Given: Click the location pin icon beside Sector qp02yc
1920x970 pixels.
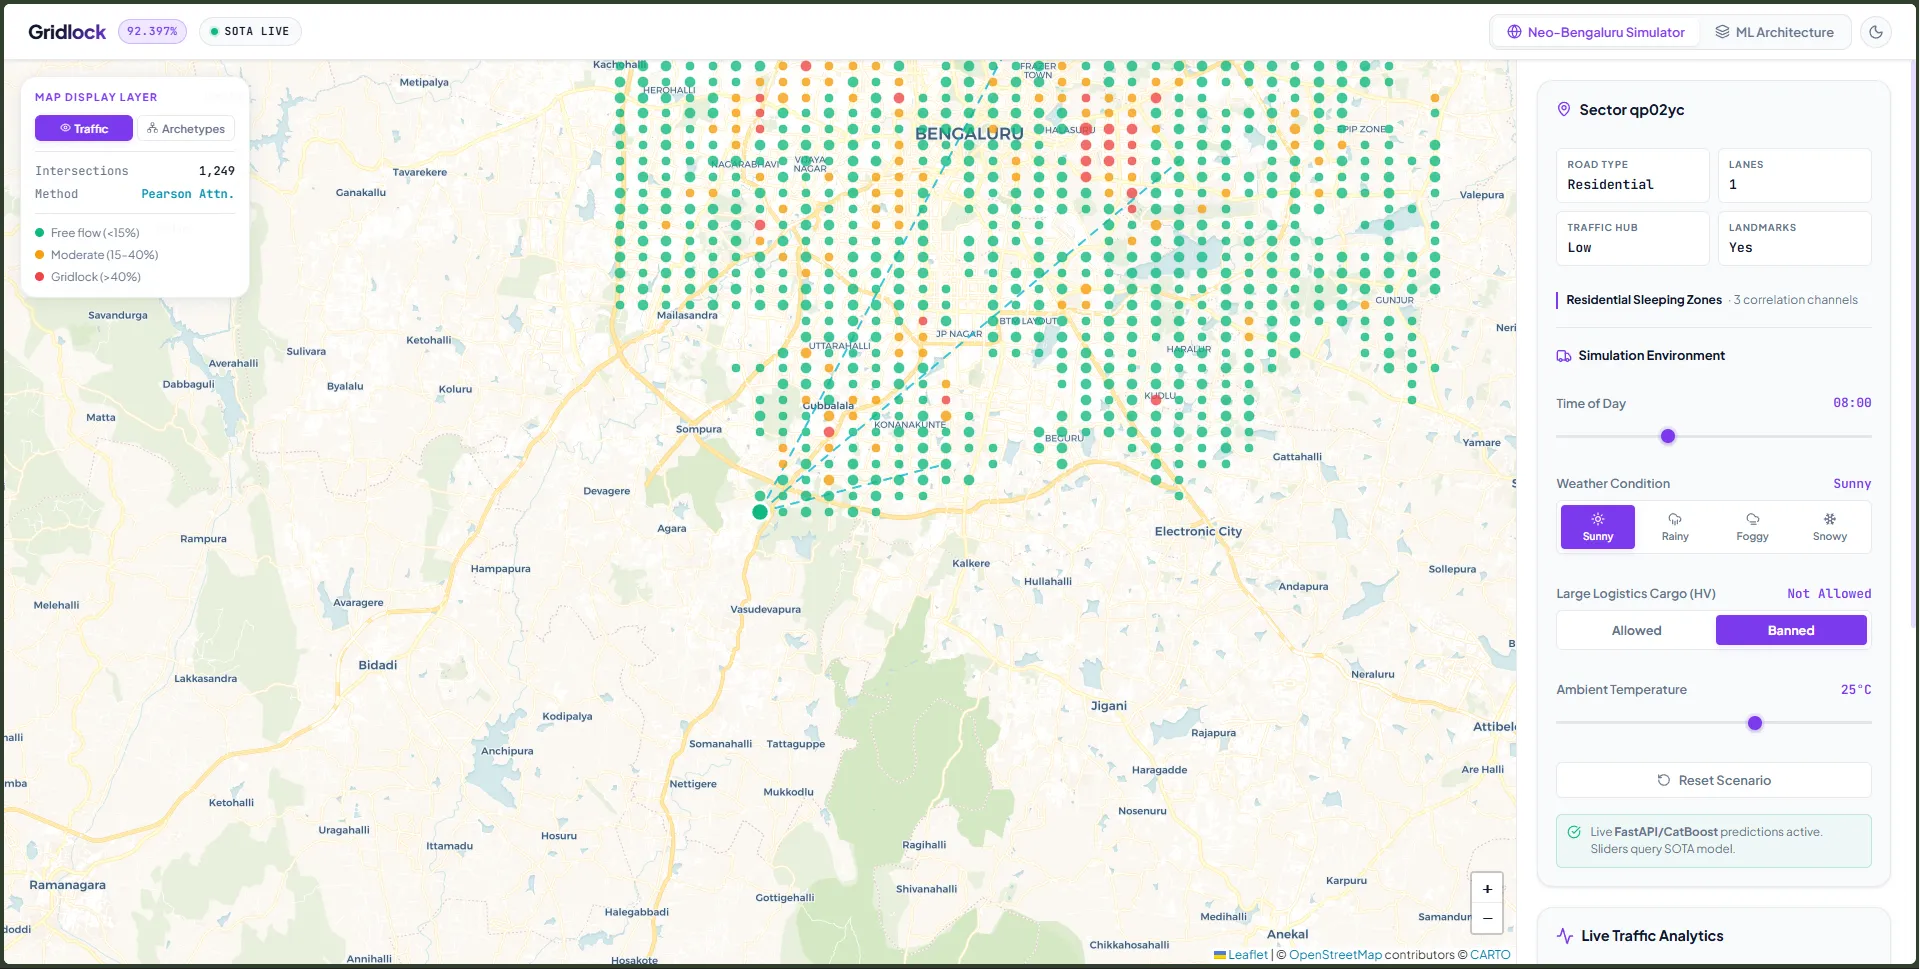Looking at the screenshot, I should click(1564, 109).
